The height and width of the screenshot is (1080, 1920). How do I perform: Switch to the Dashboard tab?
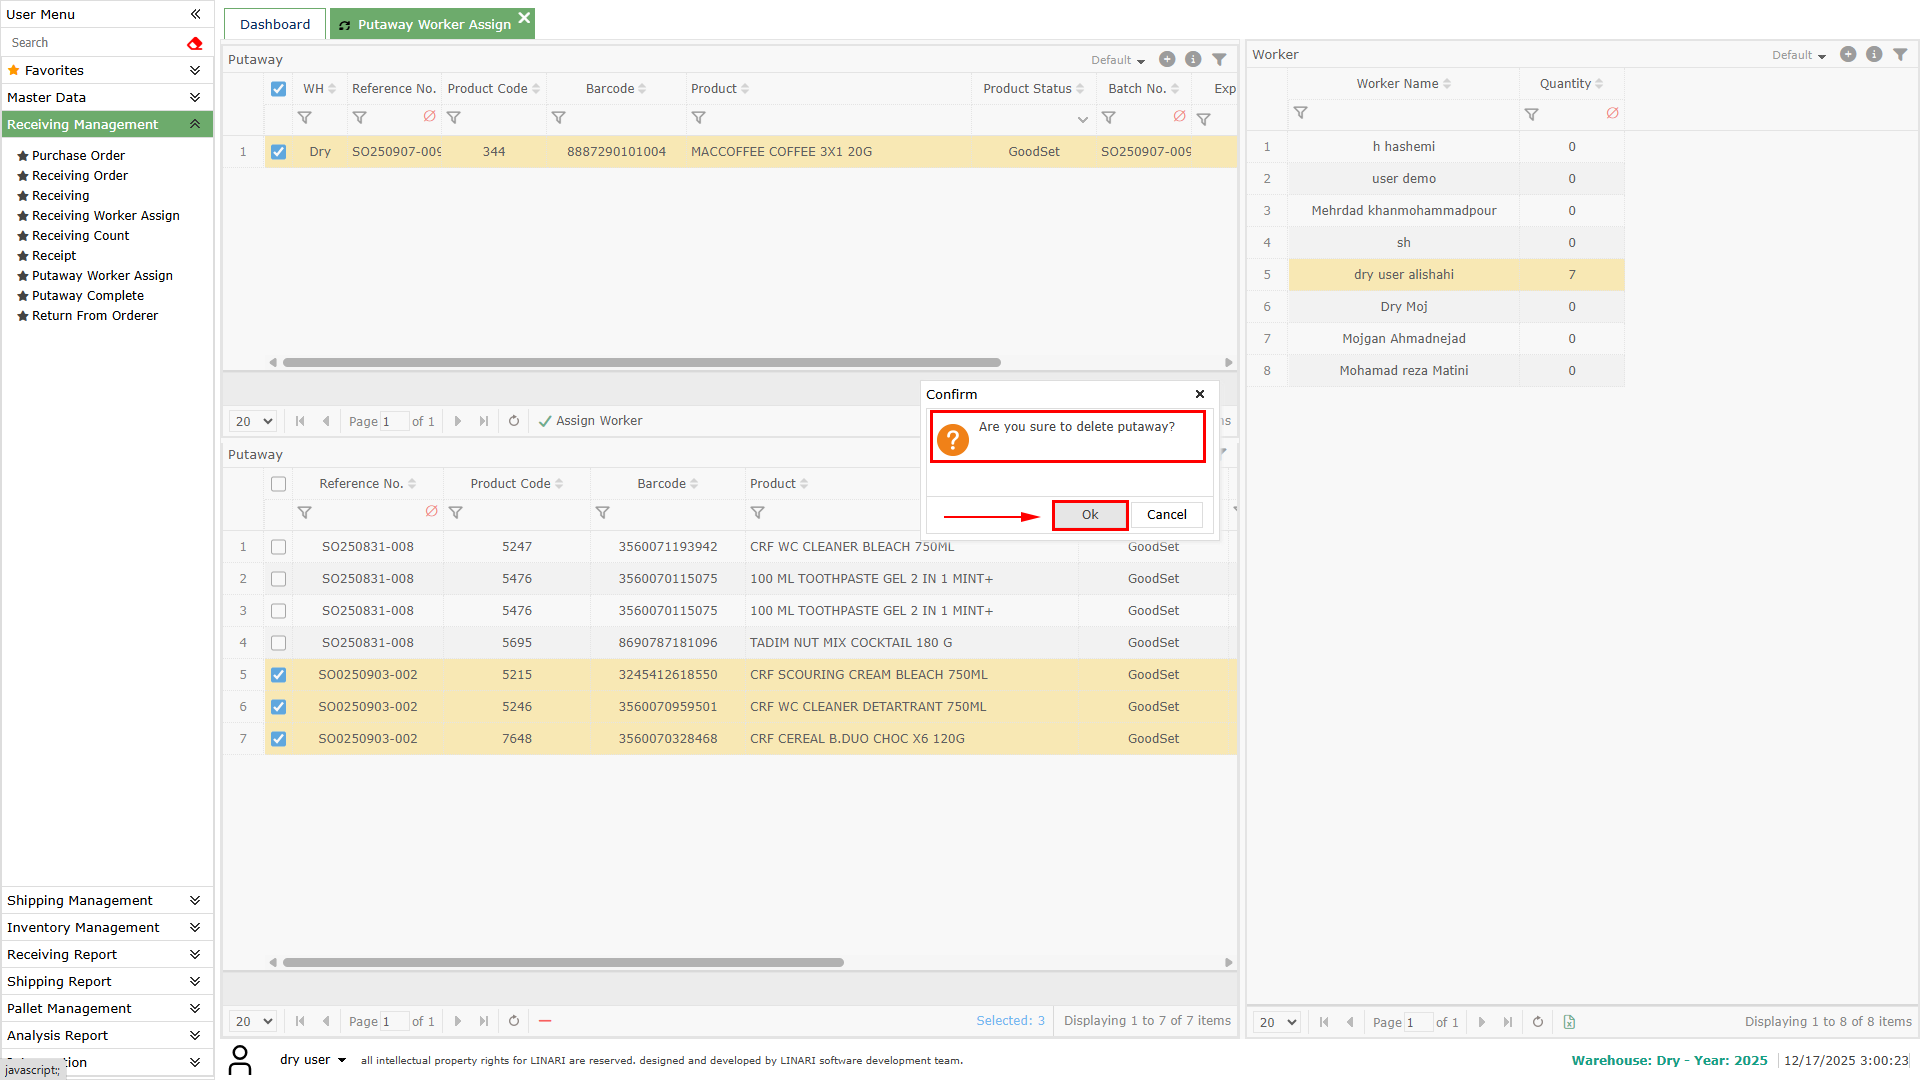pyautogui.click(x=275, y=24)
